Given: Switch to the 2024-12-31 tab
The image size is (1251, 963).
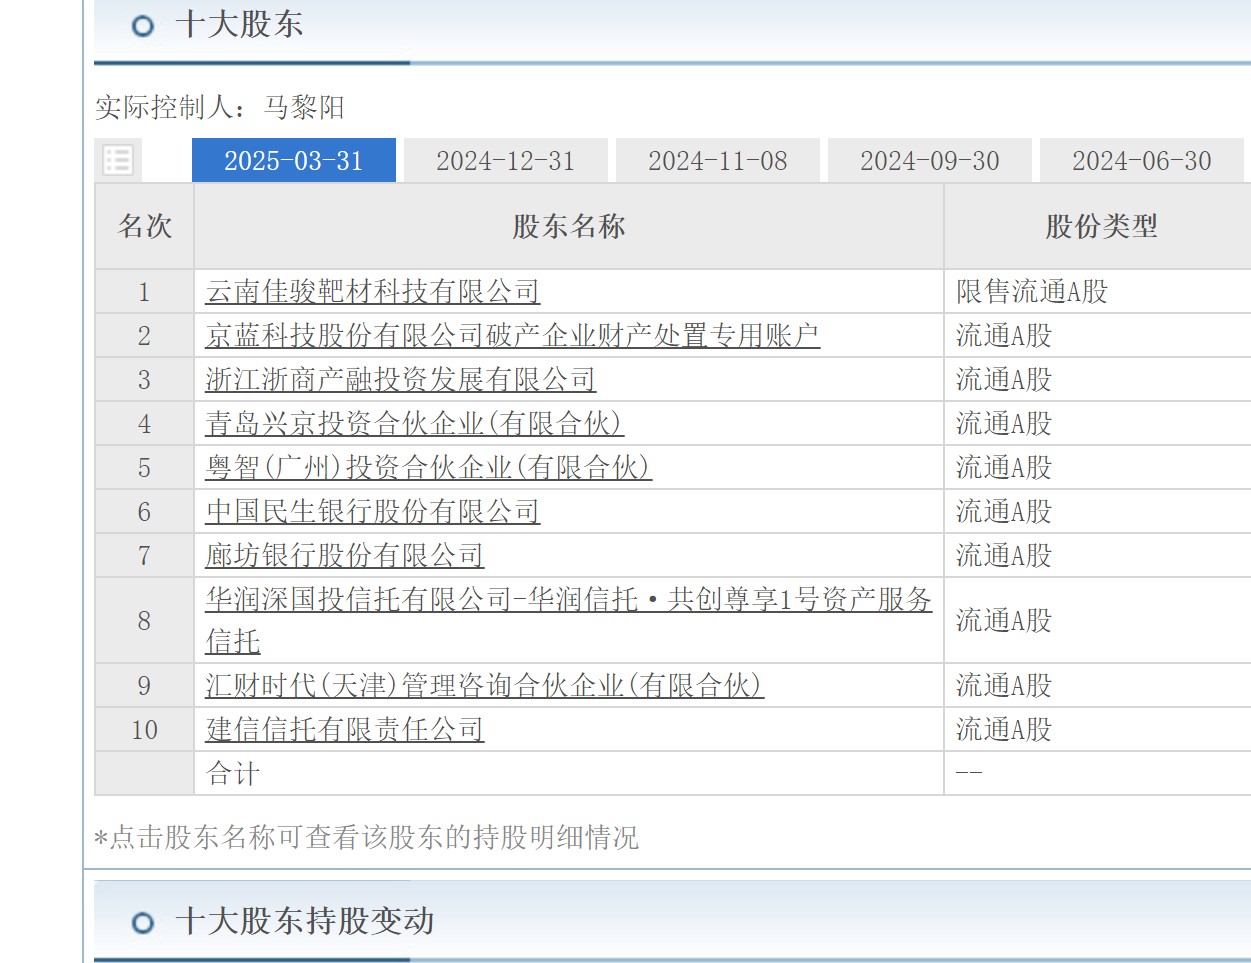Looking at the screenshot, I should point(506,160).
